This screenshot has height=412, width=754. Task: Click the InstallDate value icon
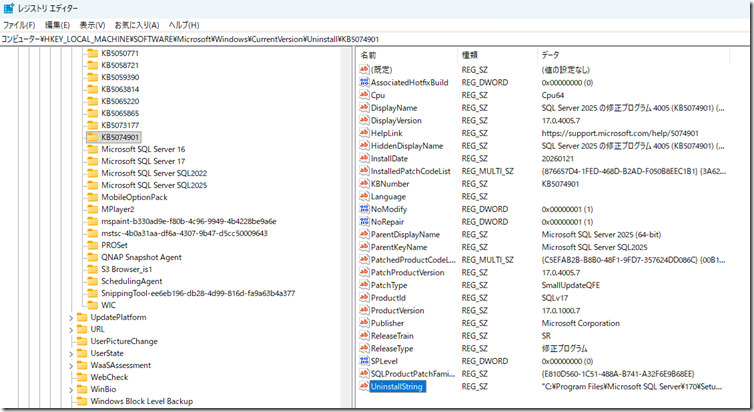[x=364, y=158]
